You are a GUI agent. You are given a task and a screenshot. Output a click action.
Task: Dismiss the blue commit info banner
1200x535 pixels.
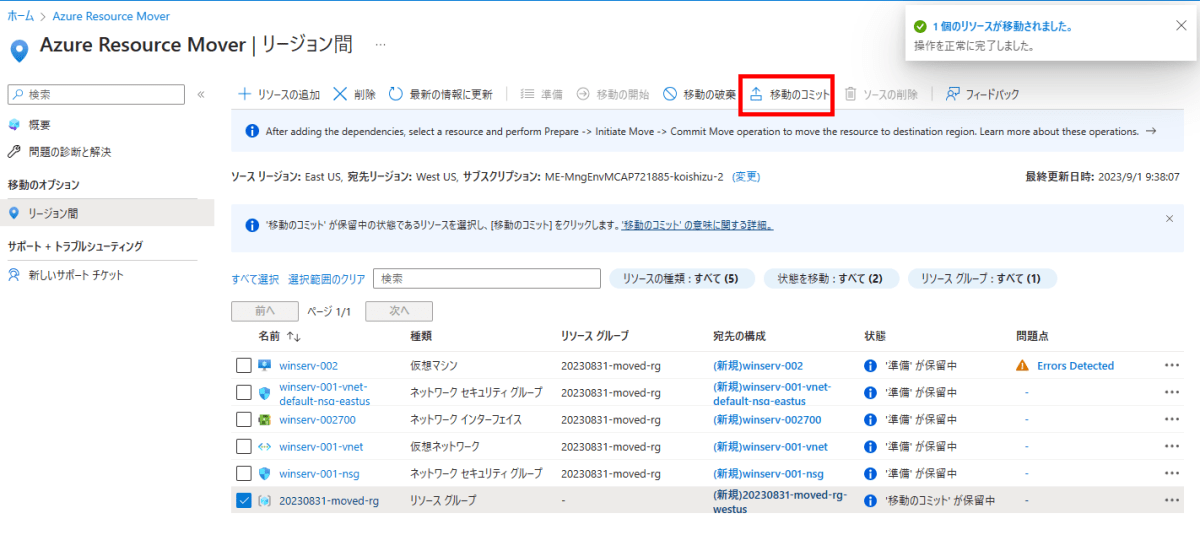pos(1170,218)
